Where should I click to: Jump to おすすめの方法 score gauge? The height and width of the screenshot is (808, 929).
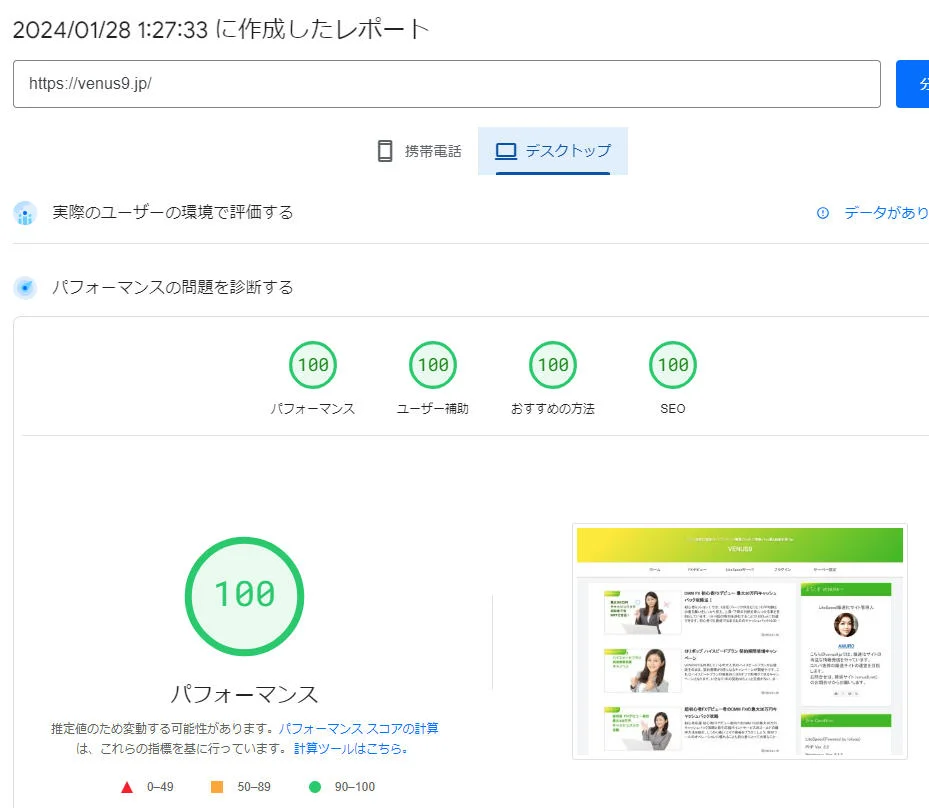(553, 366)
